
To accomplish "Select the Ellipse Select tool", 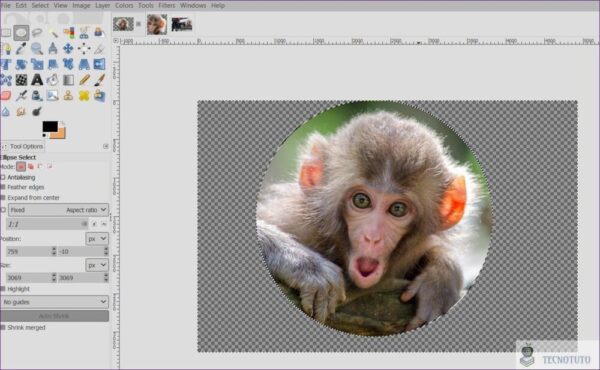I will 21,33.
